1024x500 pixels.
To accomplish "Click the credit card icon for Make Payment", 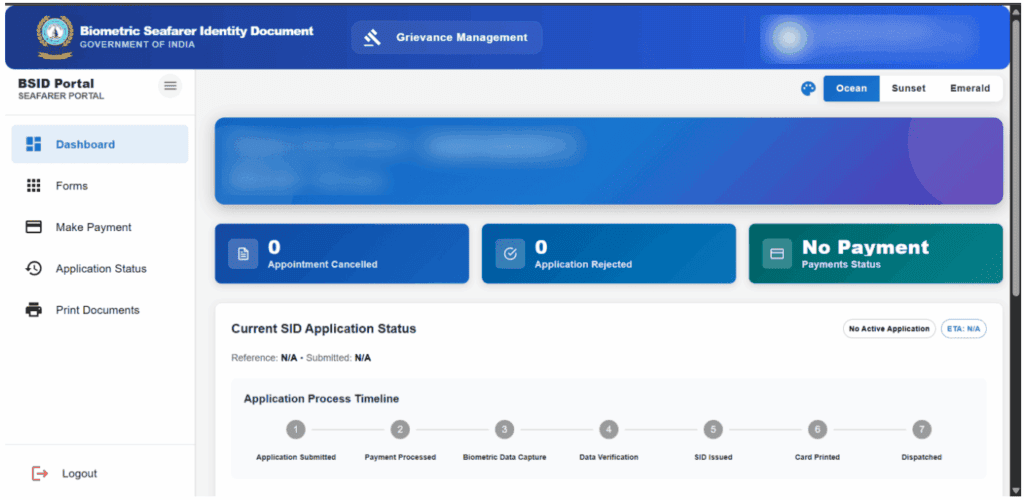I will [33, 227].
